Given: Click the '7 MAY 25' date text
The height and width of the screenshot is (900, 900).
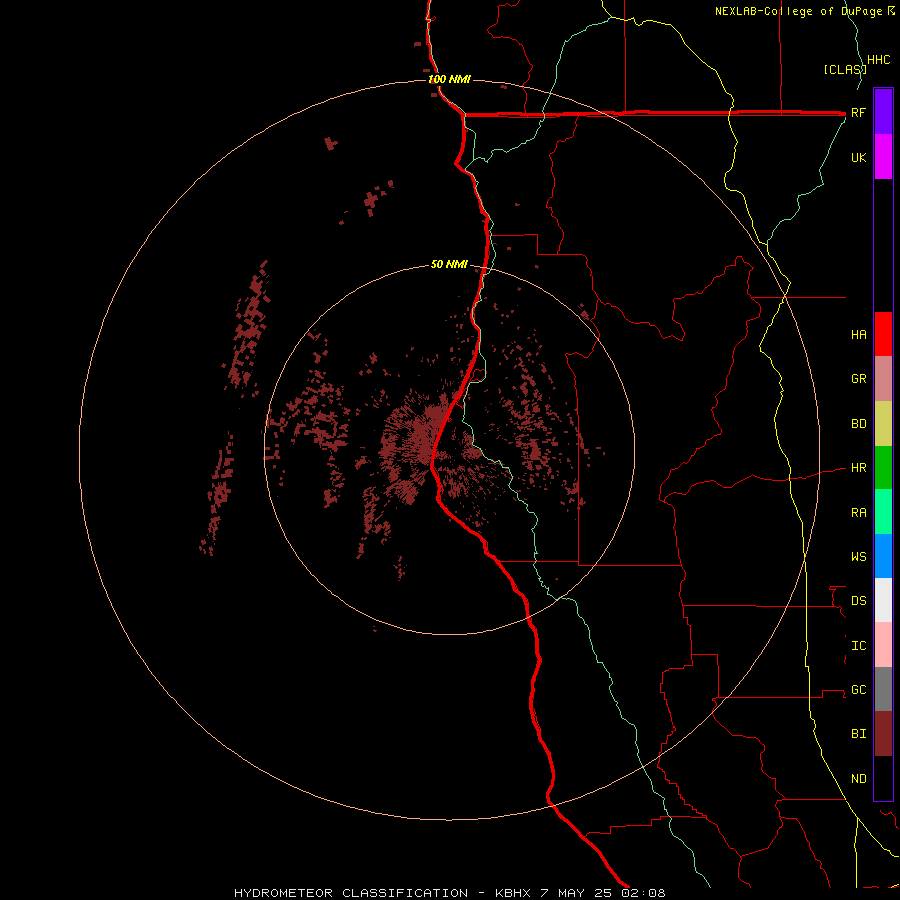Looking at the screenshot, I should click(x=576, y=893).
